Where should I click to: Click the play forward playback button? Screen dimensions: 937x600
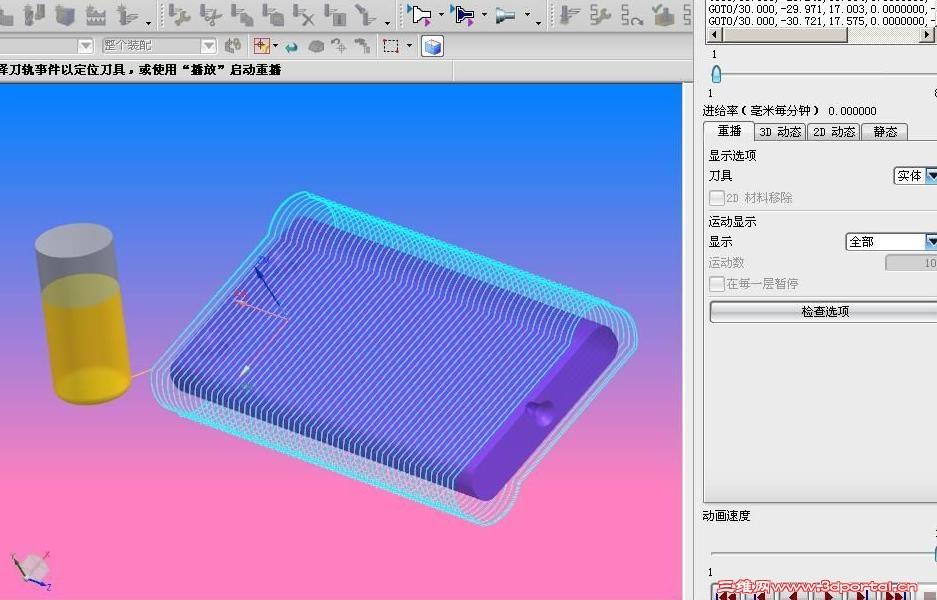829,594
